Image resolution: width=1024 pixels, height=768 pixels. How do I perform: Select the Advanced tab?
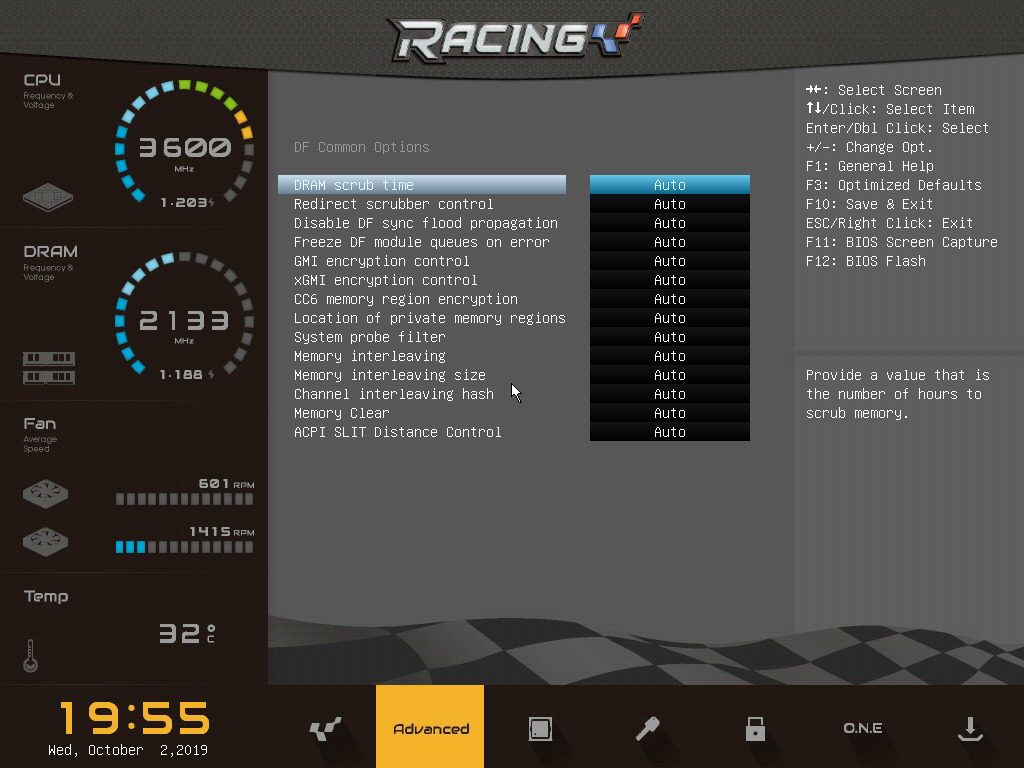(430, 726)
